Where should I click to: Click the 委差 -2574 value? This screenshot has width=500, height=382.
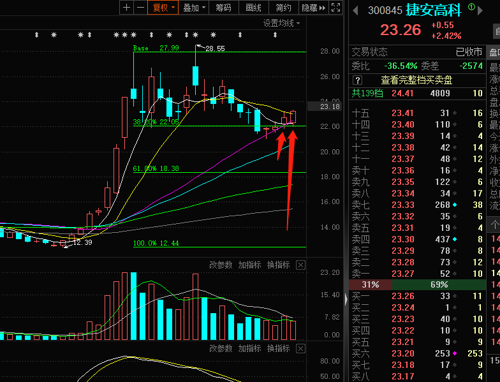pos(471,66)
